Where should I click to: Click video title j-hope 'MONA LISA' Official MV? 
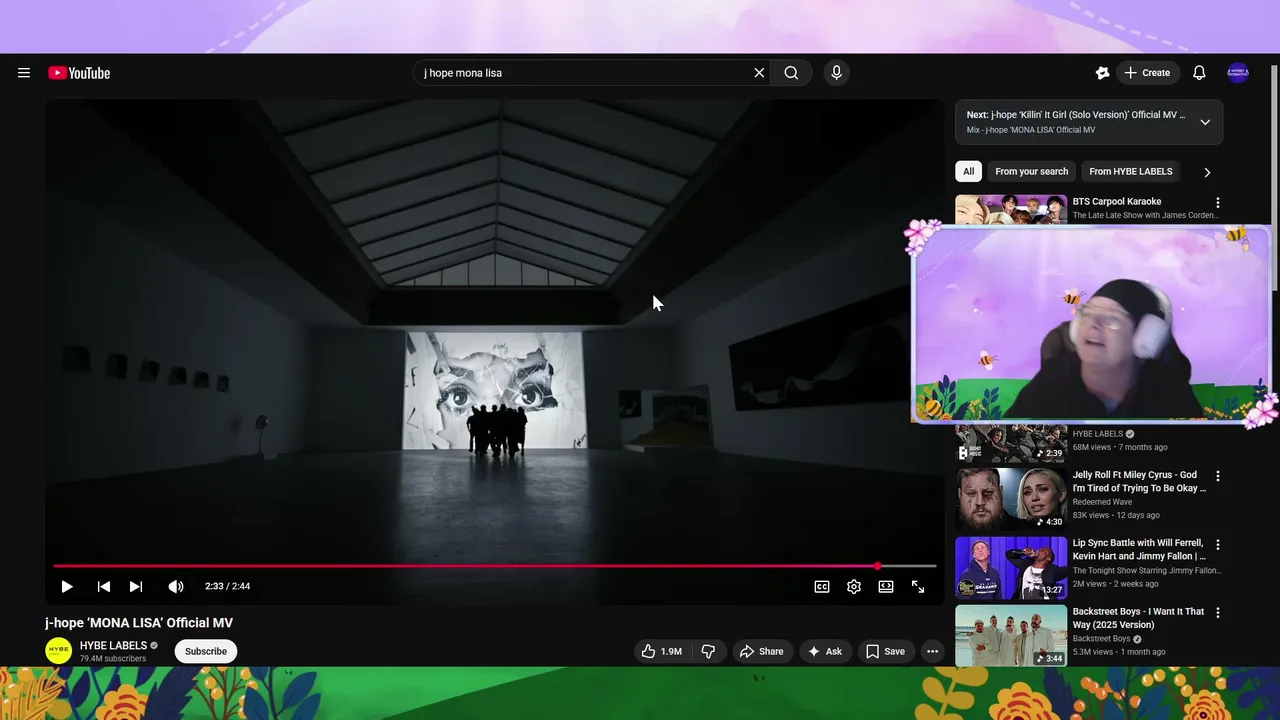tap(139, 623)
